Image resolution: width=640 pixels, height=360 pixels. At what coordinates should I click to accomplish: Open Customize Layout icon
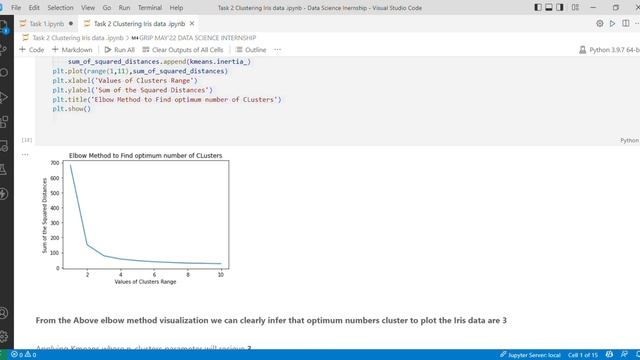575,7
